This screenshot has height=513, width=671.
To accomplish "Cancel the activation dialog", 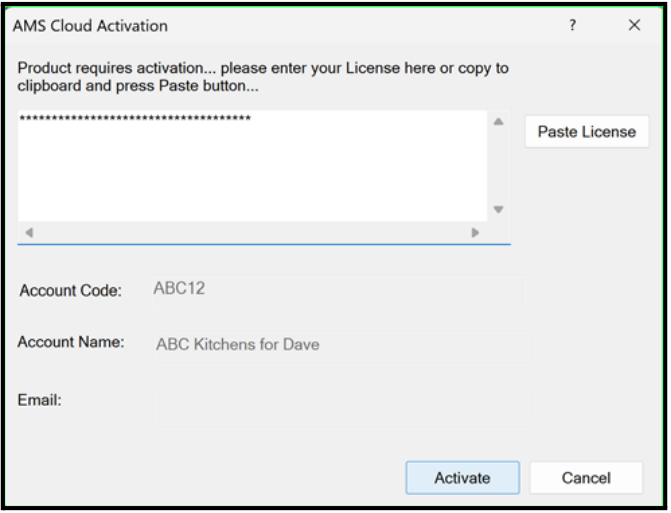I will point(586,478).
